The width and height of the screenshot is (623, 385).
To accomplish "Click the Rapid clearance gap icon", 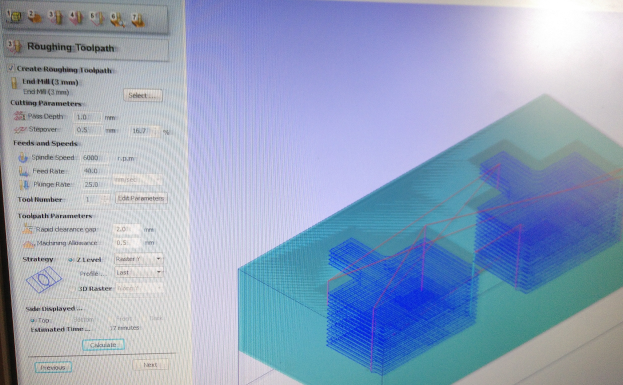I will (27, 228).
